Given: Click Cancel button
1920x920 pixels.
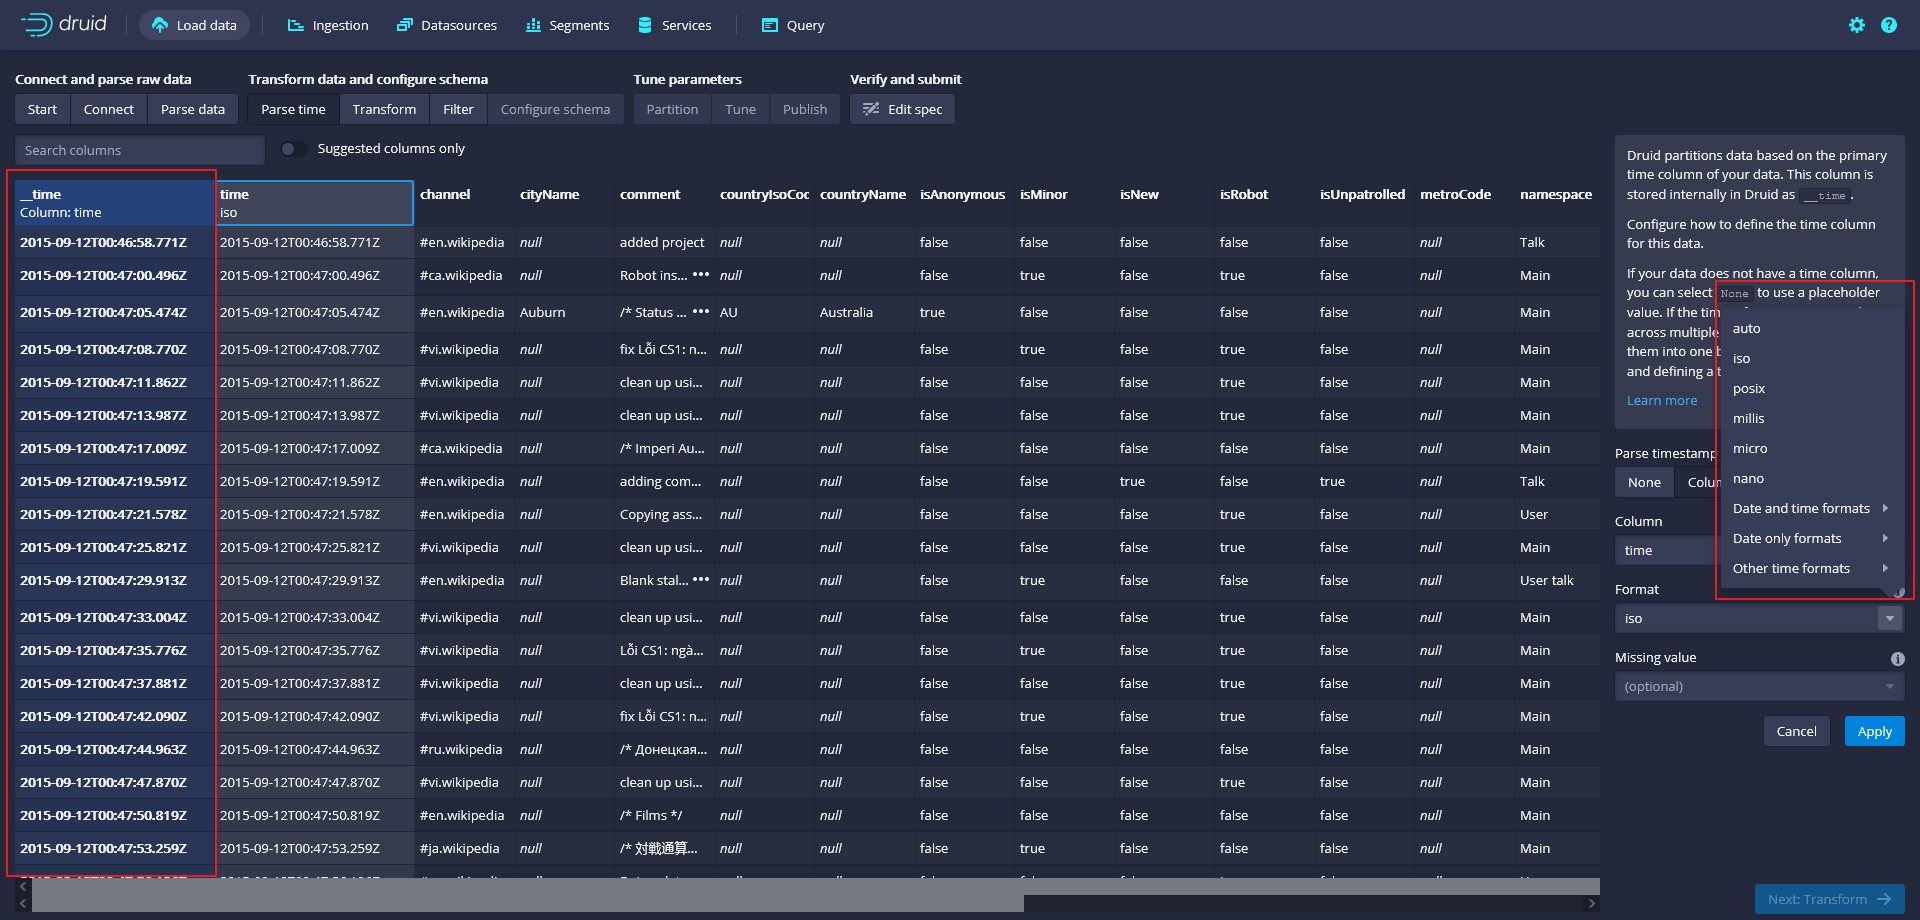Looking at the screenshot, I should [x=1796, y=731].
